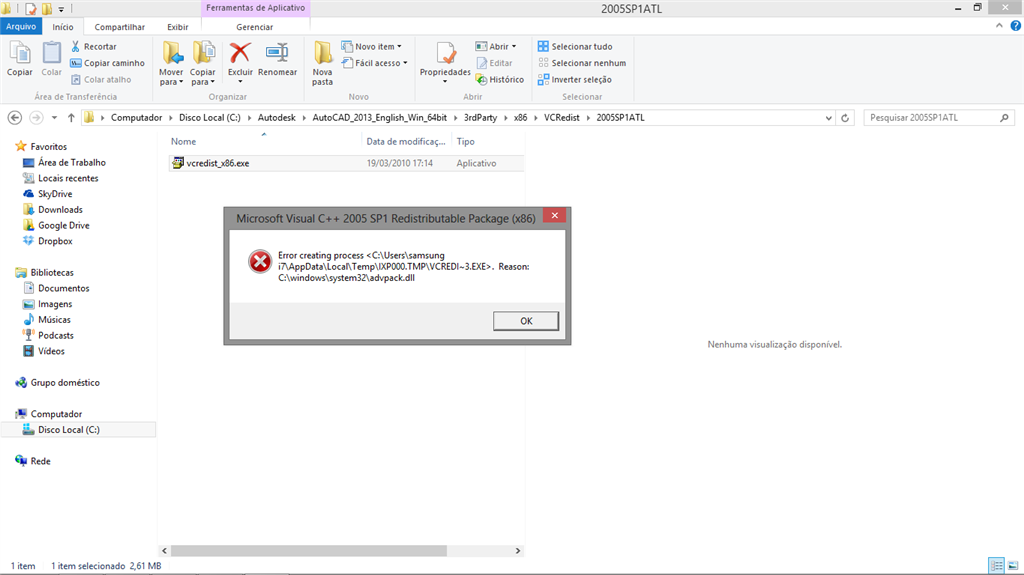The image size is (1024, 575).
Task: Click OK in the error dialog
Action: (526, 321)
